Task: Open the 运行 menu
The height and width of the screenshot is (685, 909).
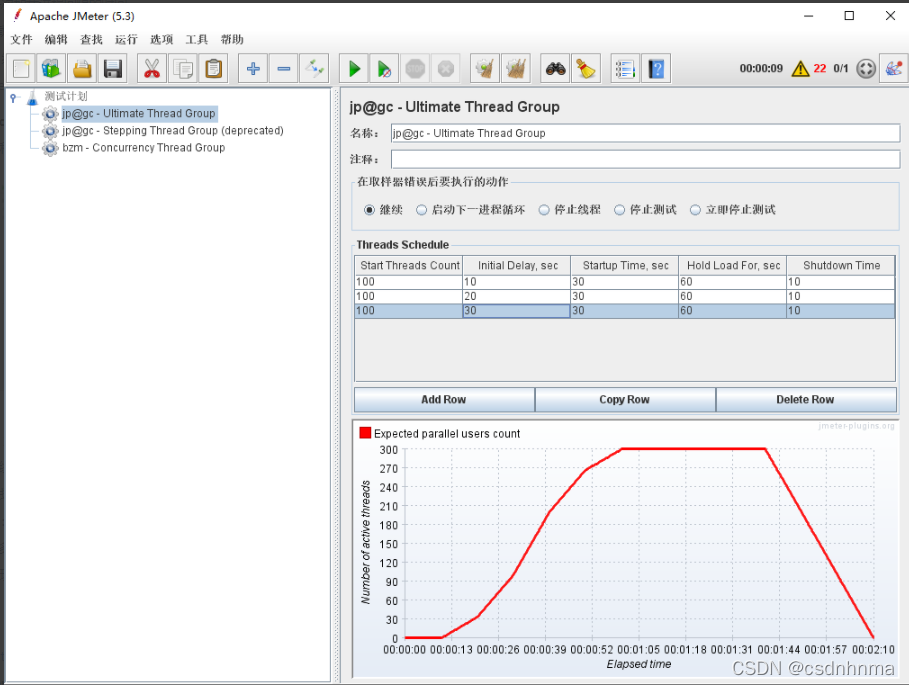Action: 126,39
